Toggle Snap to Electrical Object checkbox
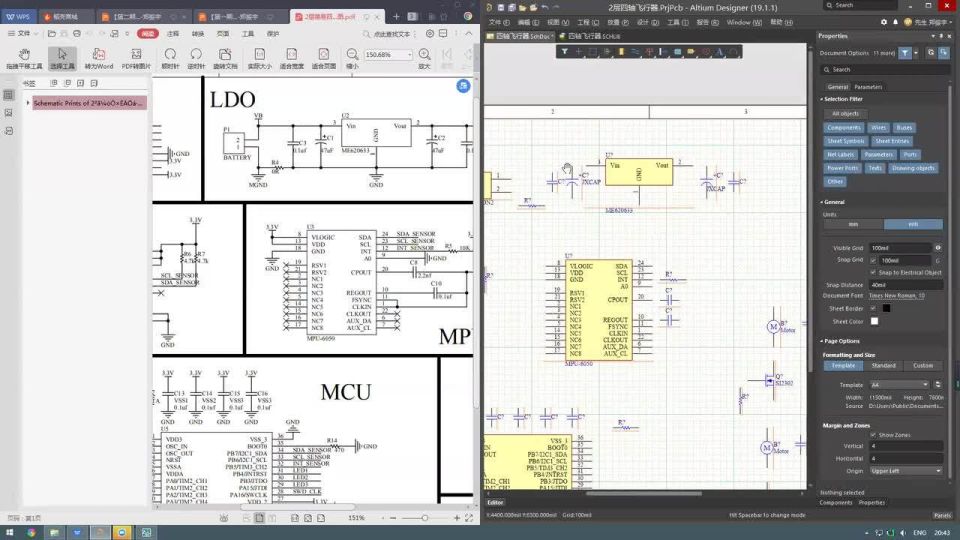Viewport: 960px width, 540px height. [873, 272]
